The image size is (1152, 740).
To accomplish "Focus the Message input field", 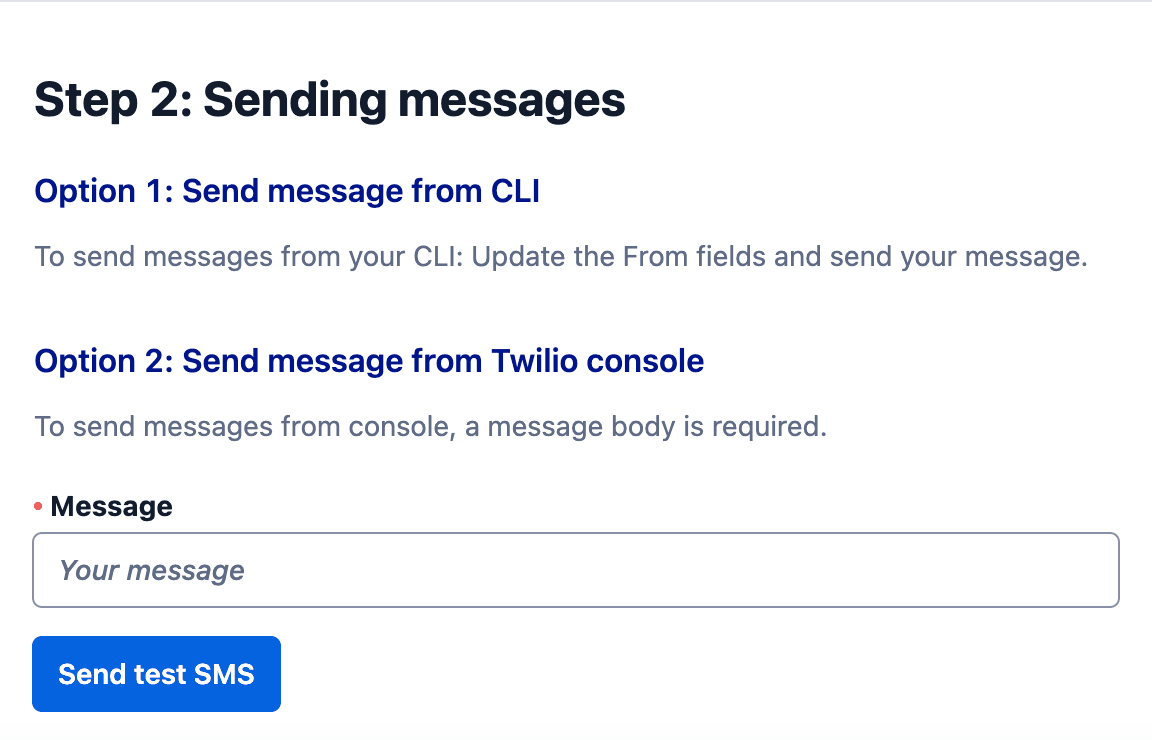I will click(575, 570).
